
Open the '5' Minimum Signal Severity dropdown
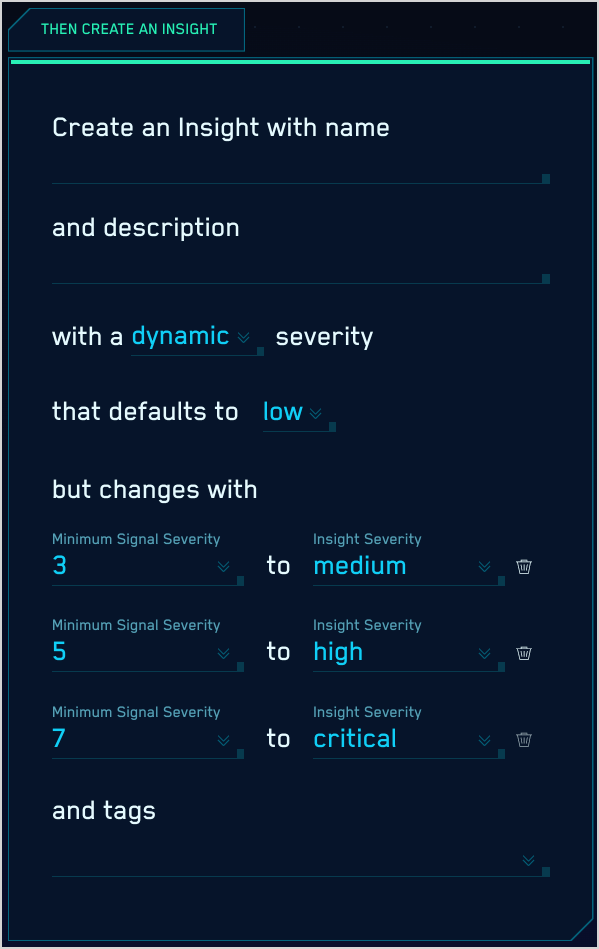(222, 654)
